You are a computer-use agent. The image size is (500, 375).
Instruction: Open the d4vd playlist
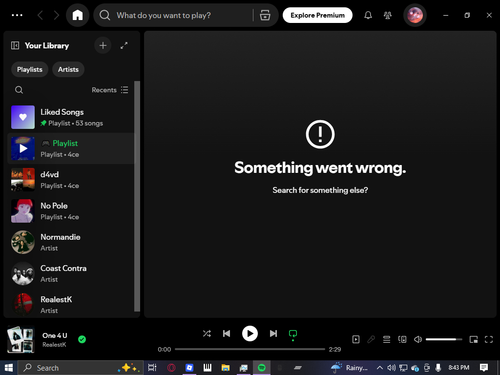(x=70, y=180)
